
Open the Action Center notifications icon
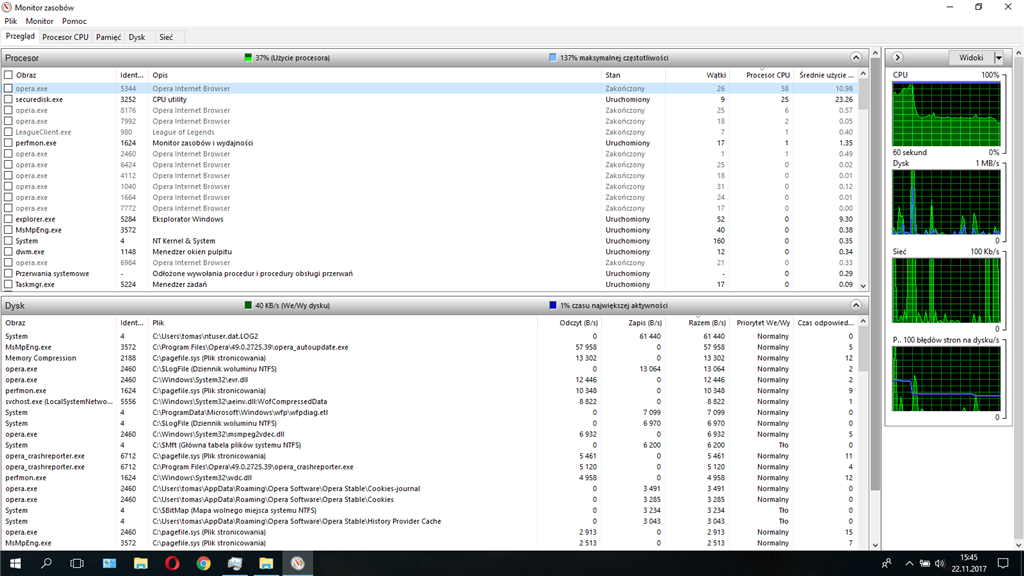click(1003, 563)
